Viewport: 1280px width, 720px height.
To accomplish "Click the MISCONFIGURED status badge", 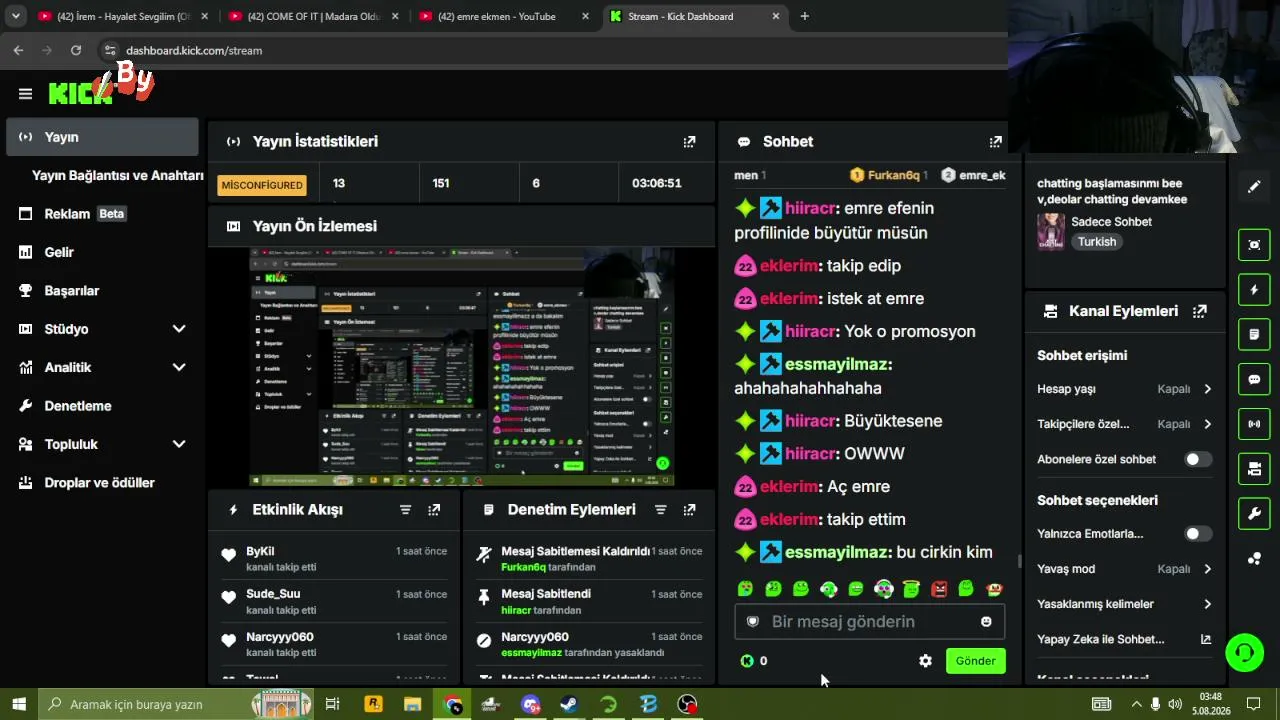I will point(262,185).
